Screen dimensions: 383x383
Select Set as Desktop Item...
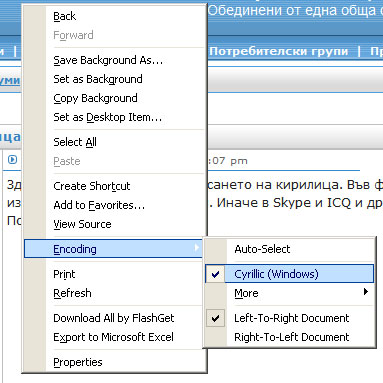(x=114, y=117)
